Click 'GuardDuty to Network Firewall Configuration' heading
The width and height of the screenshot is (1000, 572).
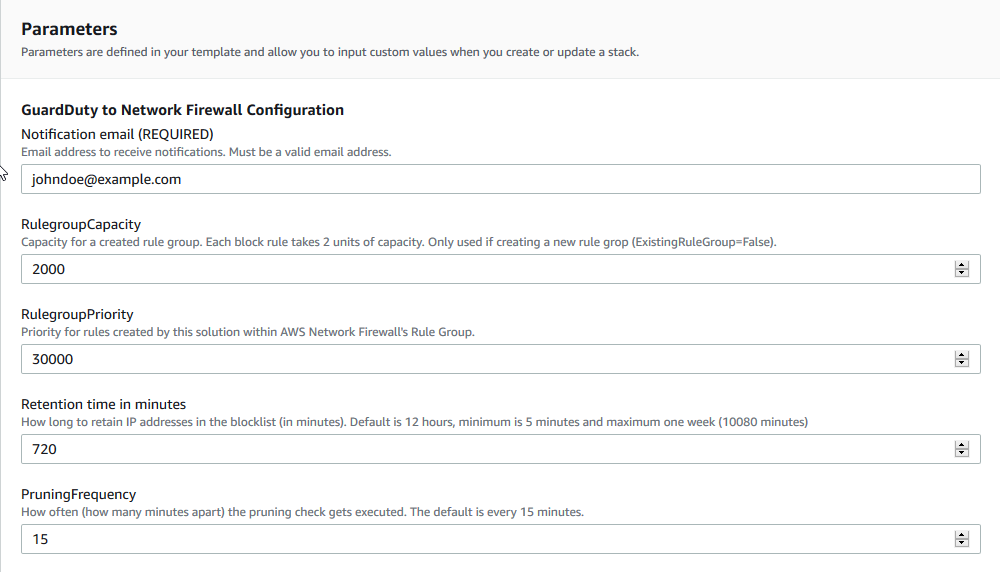[x=182, y=110]
